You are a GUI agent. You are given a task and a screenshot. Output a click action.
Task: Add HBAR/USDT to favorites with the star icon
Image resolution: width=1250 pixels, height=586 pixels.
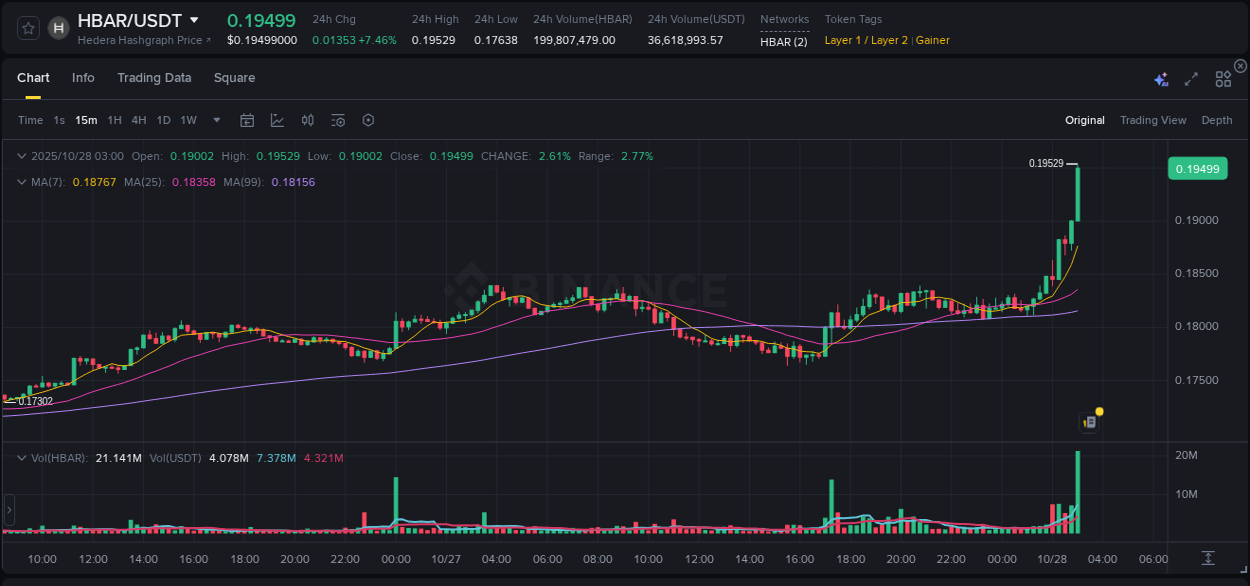[x=29, y=28]
